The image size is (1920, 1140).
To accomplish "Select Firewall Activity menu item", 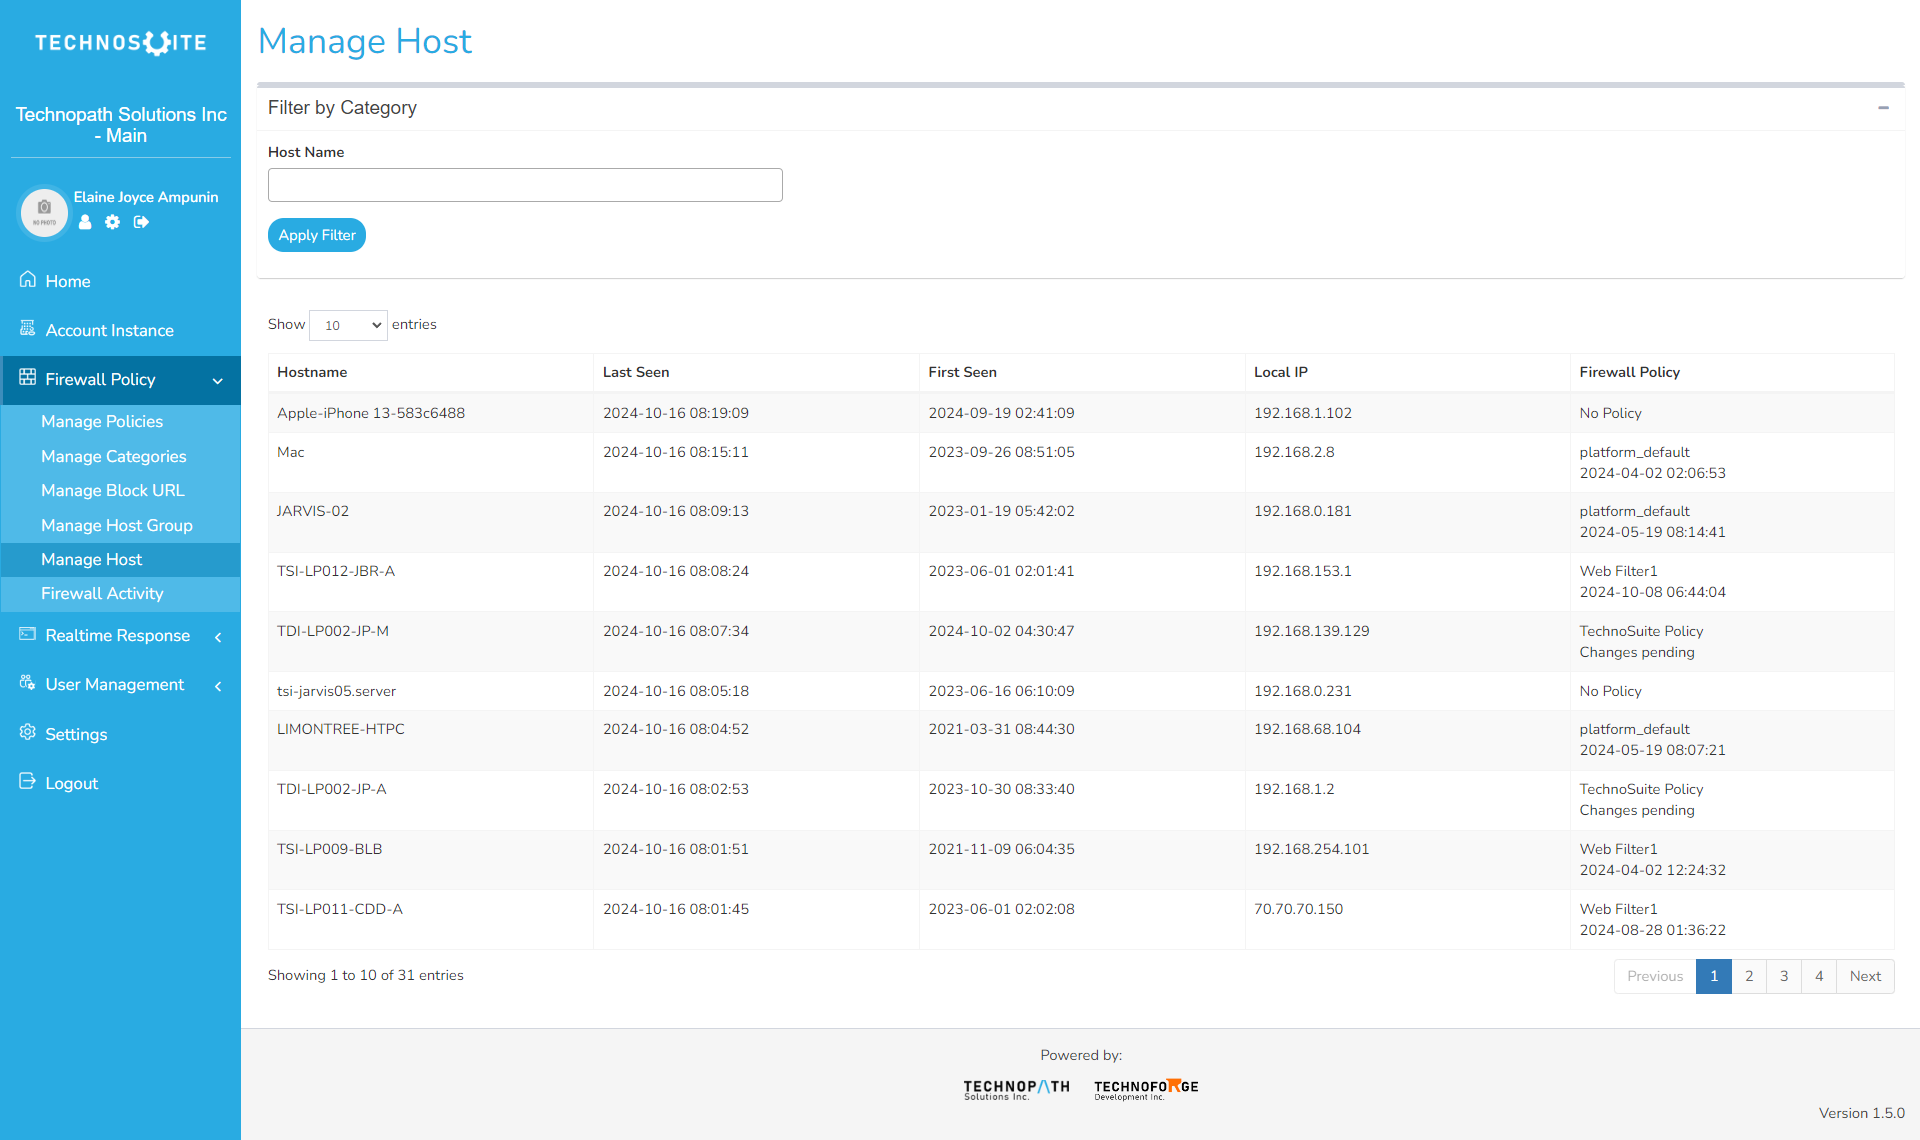I will [x=102, y=593].
